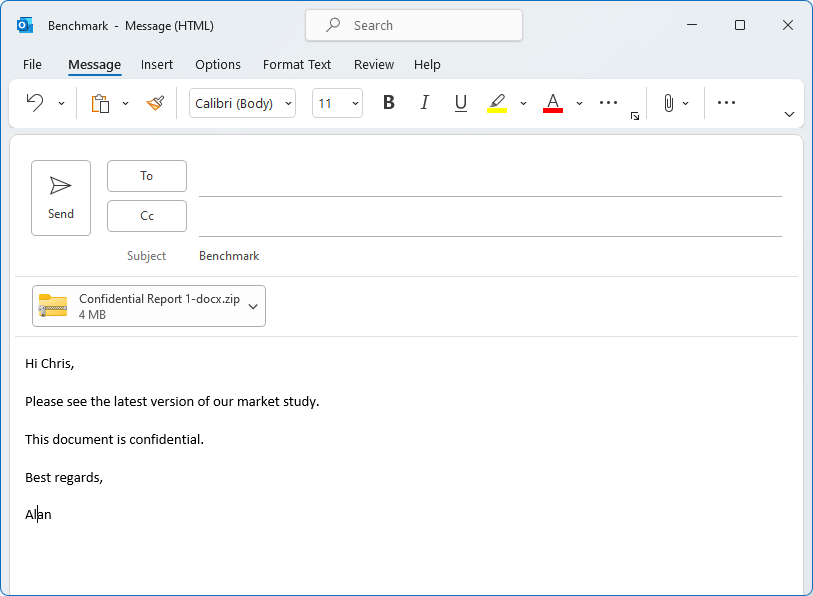This screenshot has width=813, height=596.
Task: Apply yellow text highlight color
Action: (497, 103)
